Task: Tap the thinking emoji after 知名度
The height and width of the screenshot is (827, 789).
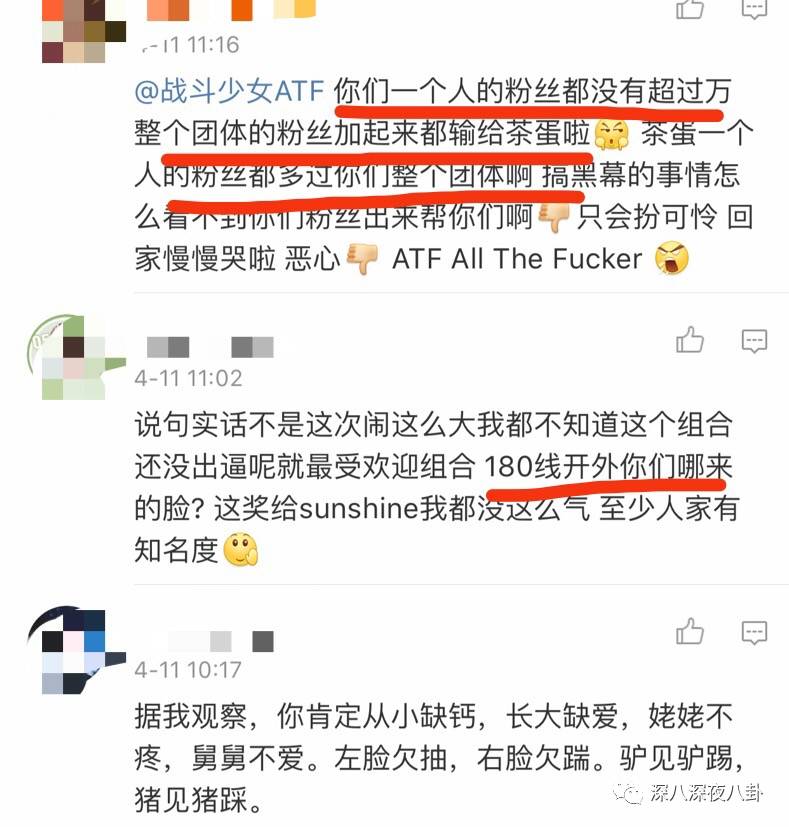Action: (241, 550)
